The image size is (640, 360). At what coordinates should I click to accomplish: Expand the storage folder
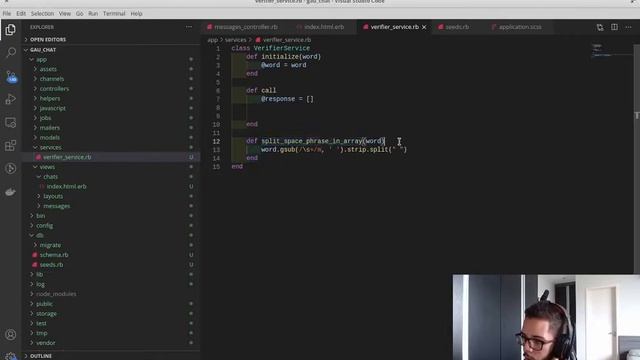coord(46,314)
